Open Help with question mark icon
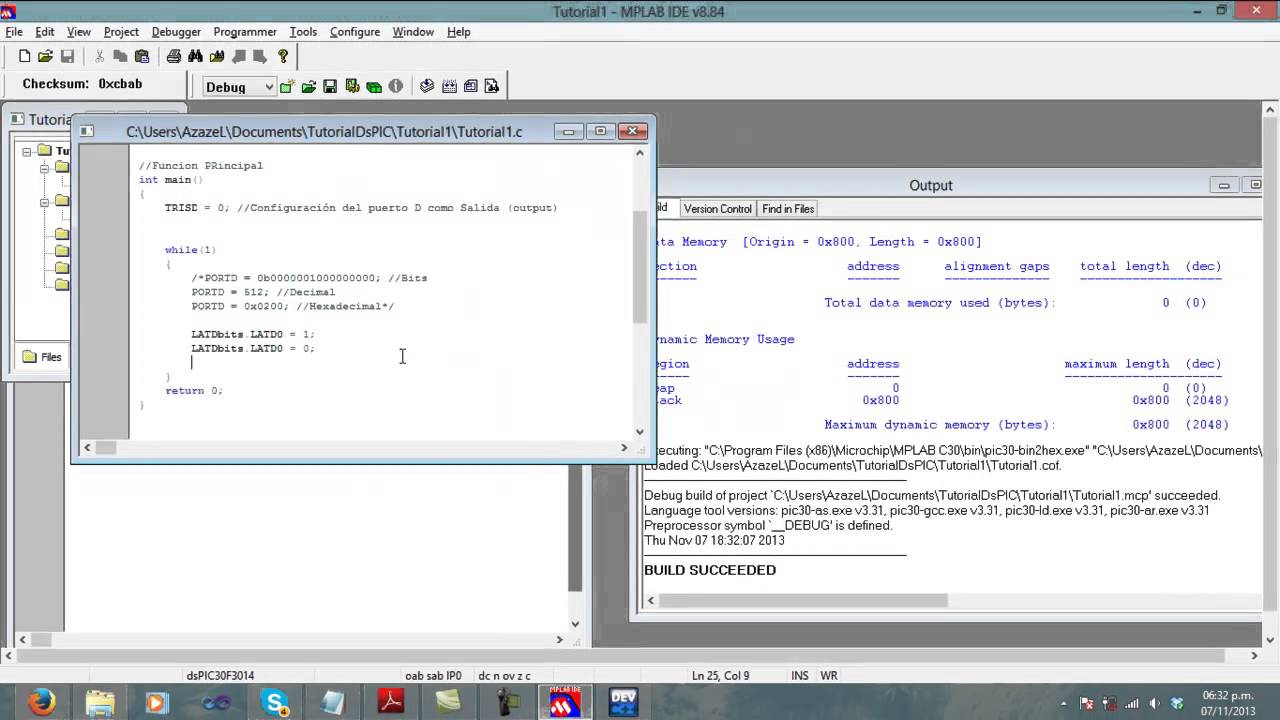Viewport: 1280px width, 720px height. (x=283, y=57)
